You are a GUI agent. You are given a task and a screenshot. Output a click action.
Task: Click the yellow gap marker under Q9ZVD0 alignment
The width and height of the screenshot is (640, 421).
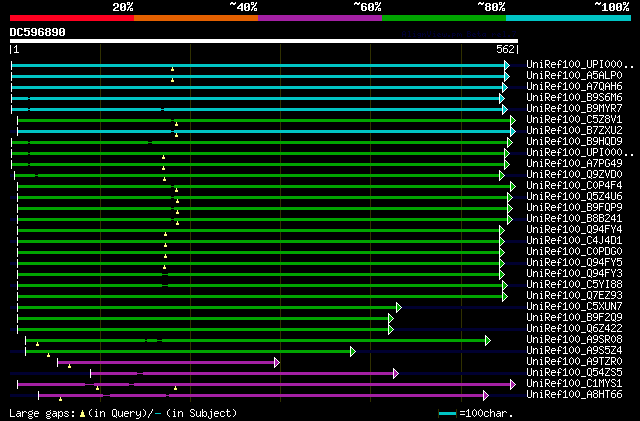tap(164, 179)
